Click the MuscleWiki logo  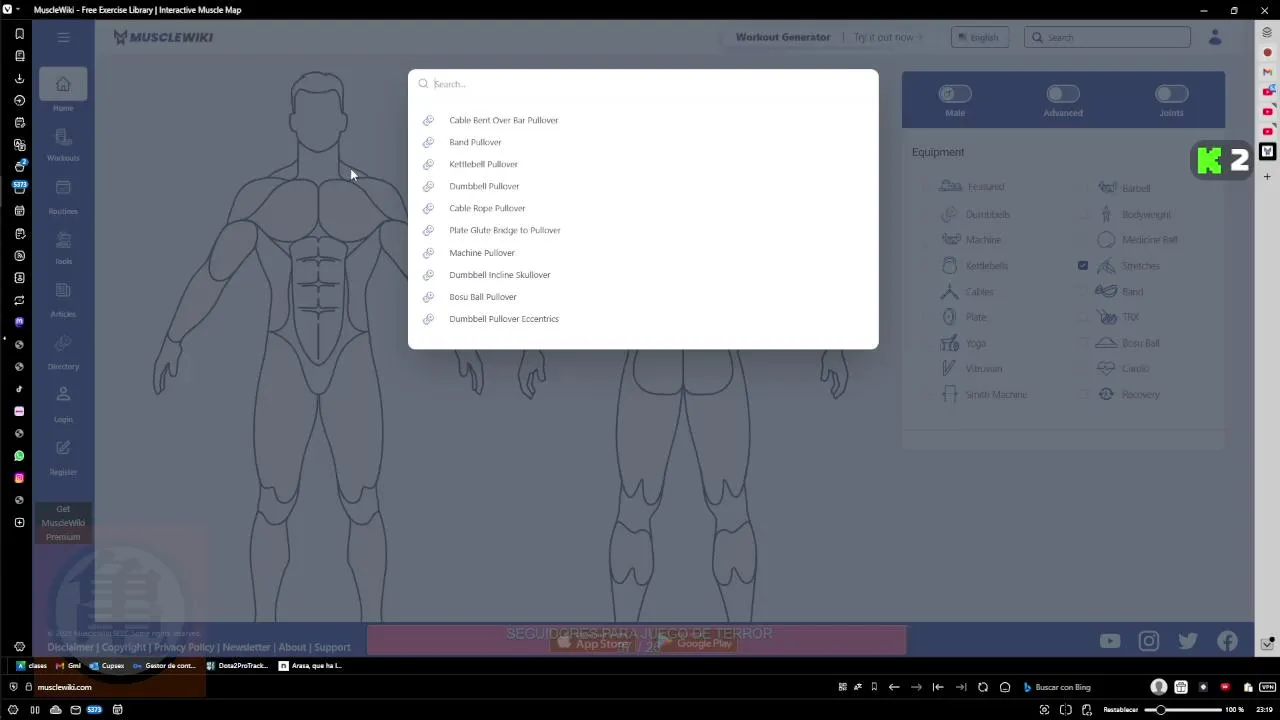(x=163, y=37)
